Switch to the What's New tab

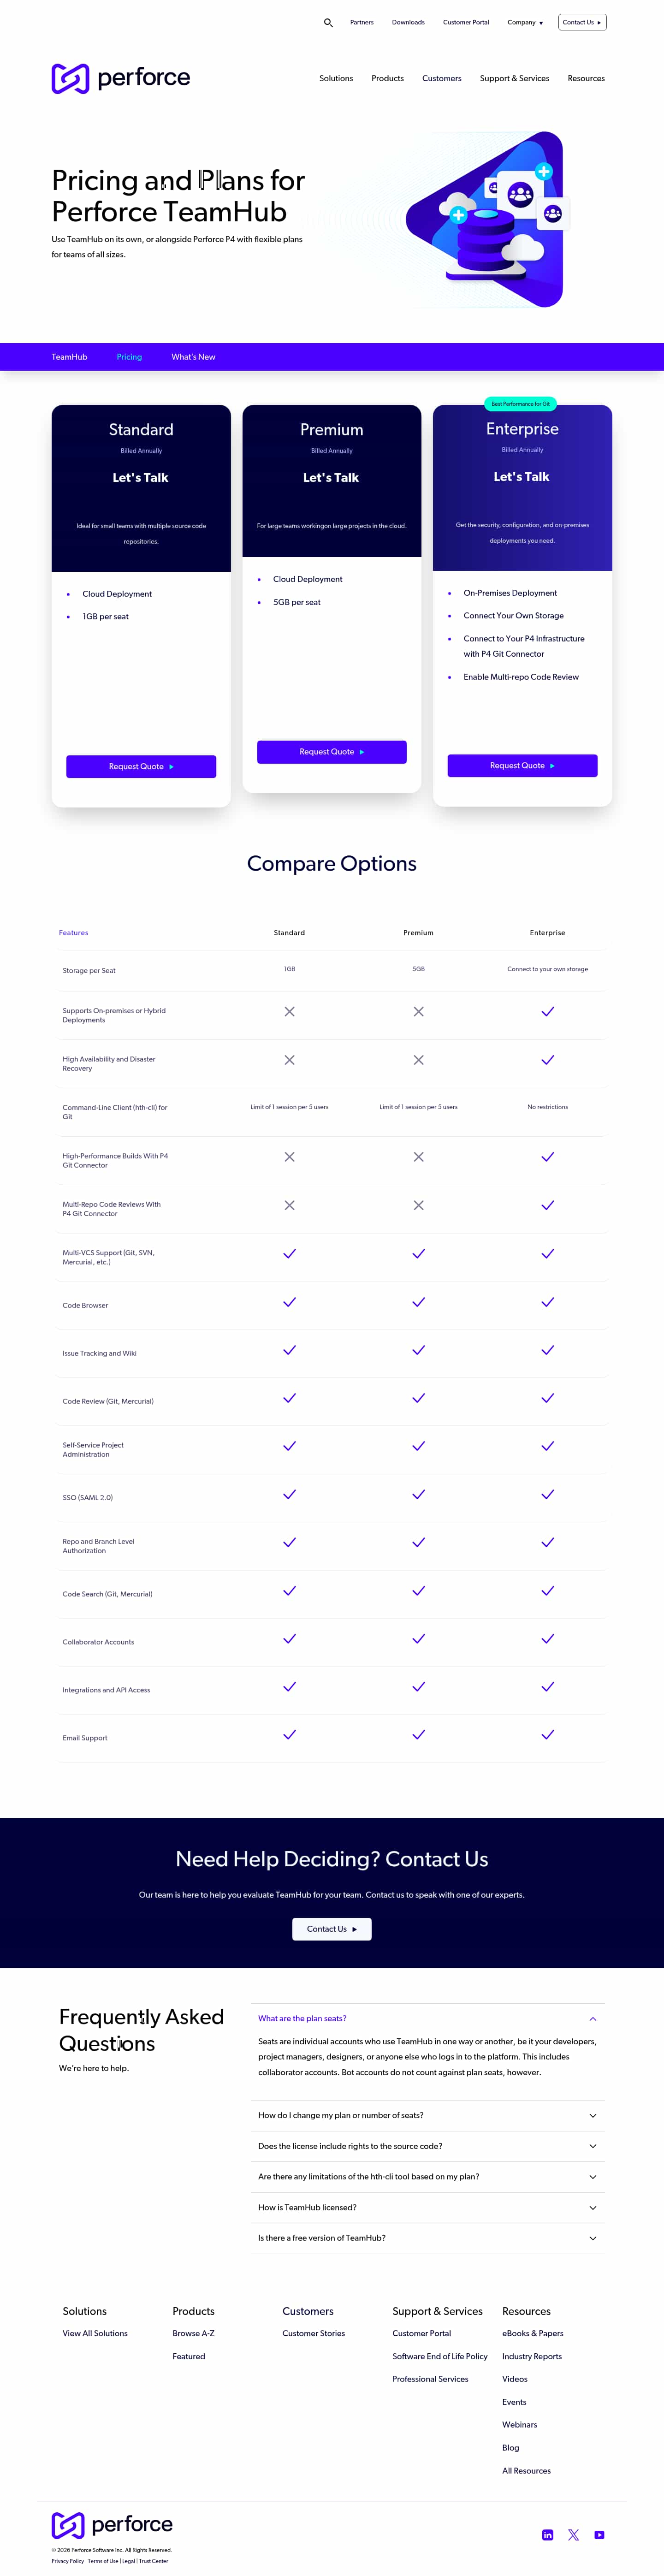click(193, 357)
